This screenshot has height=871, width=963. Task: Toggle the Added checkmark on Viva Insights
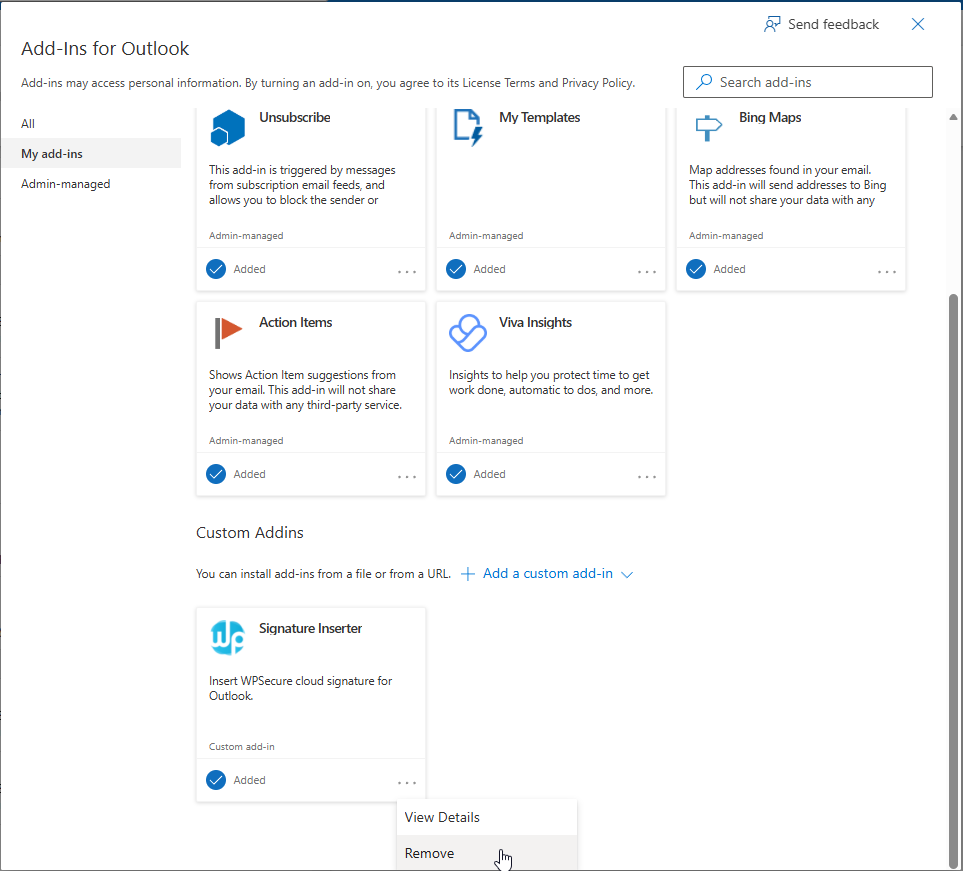coord(456,474)
